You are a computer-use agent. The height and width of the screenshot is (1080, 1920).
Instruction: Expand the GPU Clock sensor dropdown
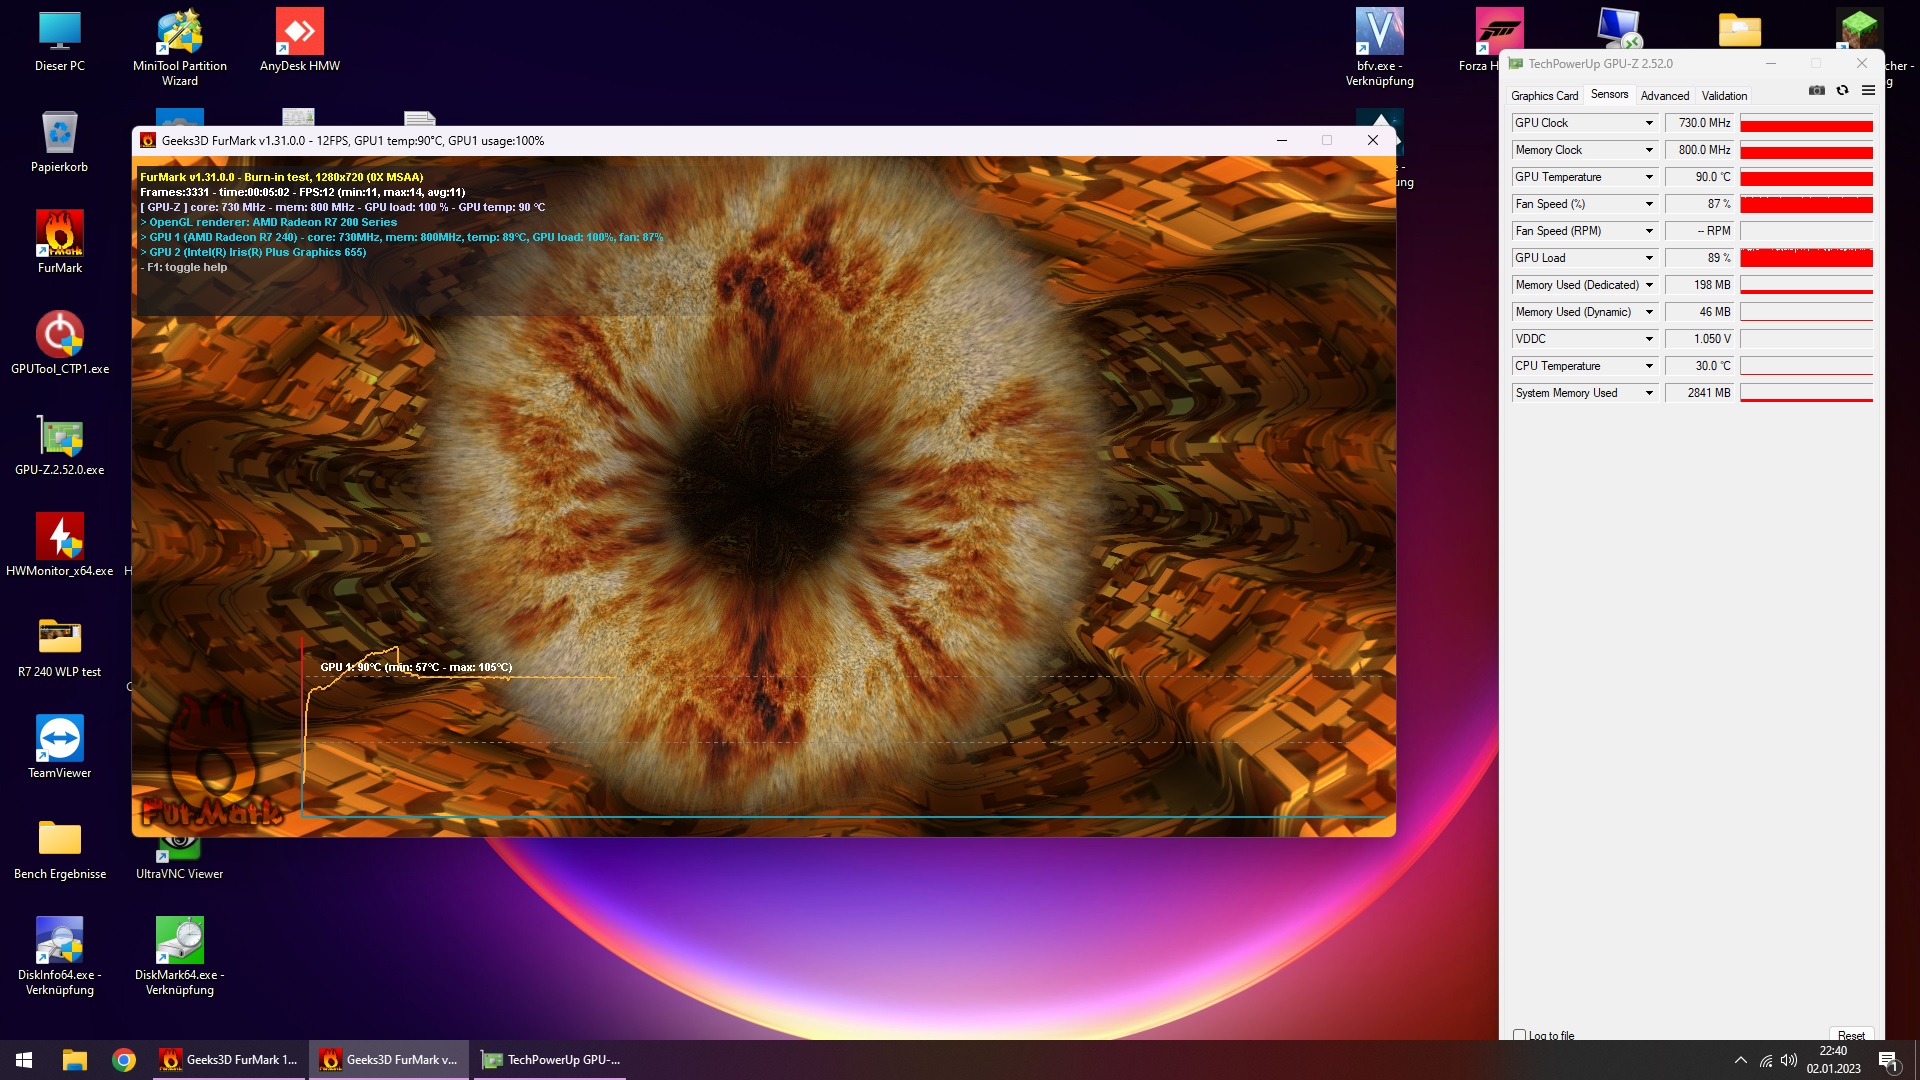click(x=1649, y=123)
